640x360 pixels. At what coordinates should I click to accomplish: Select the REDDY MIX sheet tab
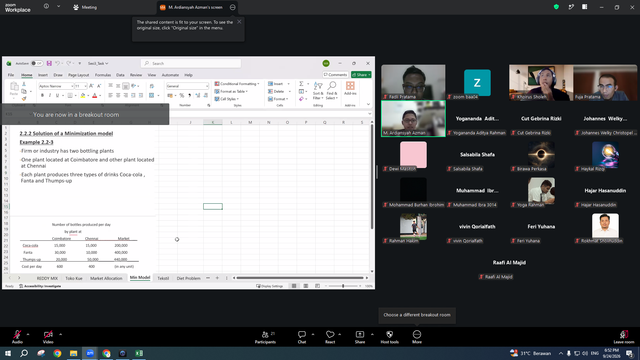pos(47,278)
